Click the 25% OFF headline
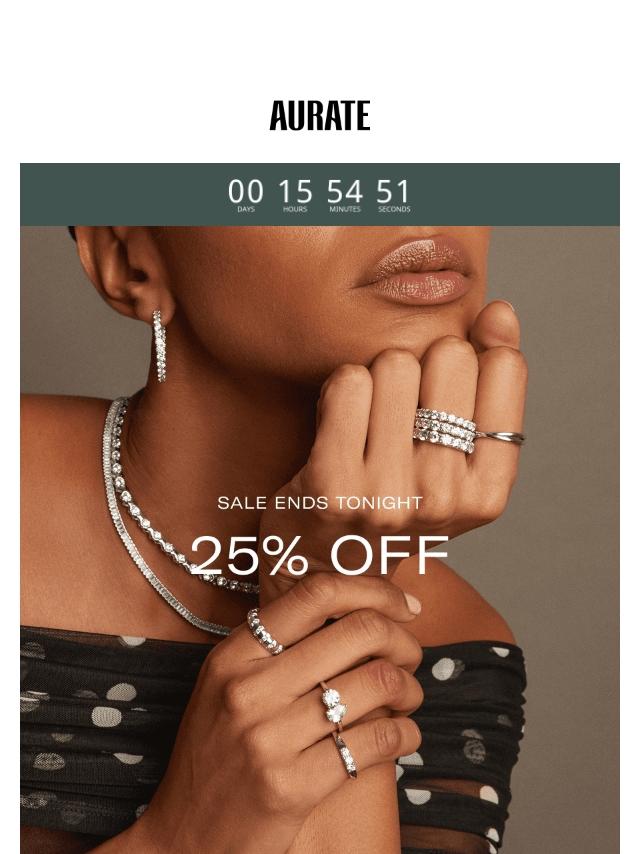Viewport: 640px width, 854px height. (x=320, y=555)
